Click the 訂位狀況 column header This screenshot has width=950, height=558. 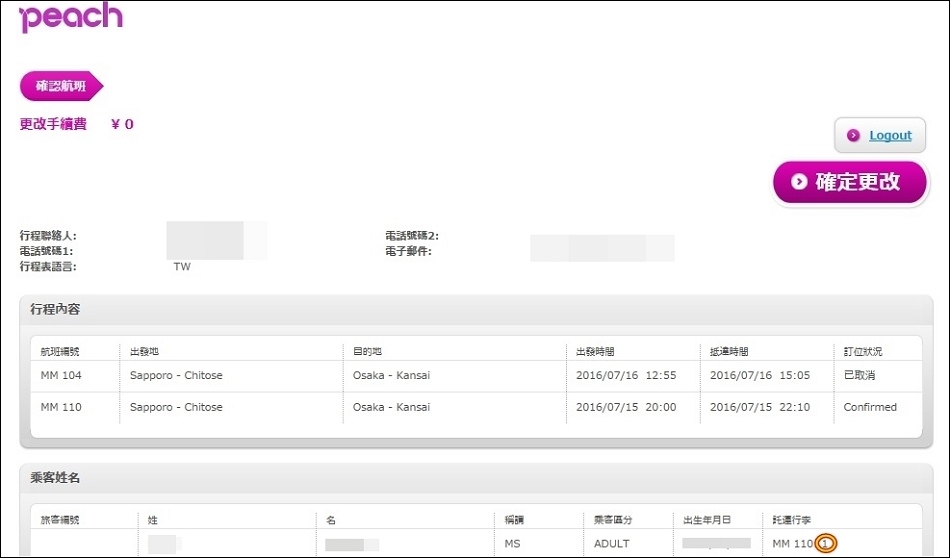coord(863,351)
